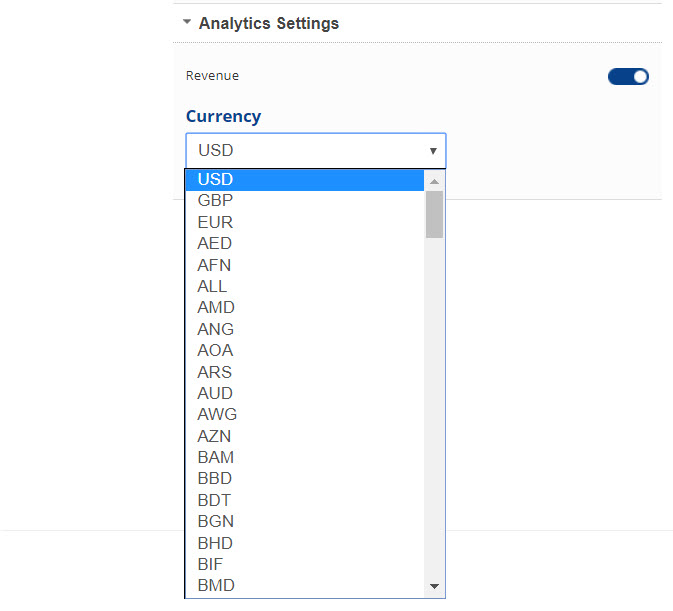Screen dimensions: 673x611
Task: Select GBP from the currency list
Action: 215,201
